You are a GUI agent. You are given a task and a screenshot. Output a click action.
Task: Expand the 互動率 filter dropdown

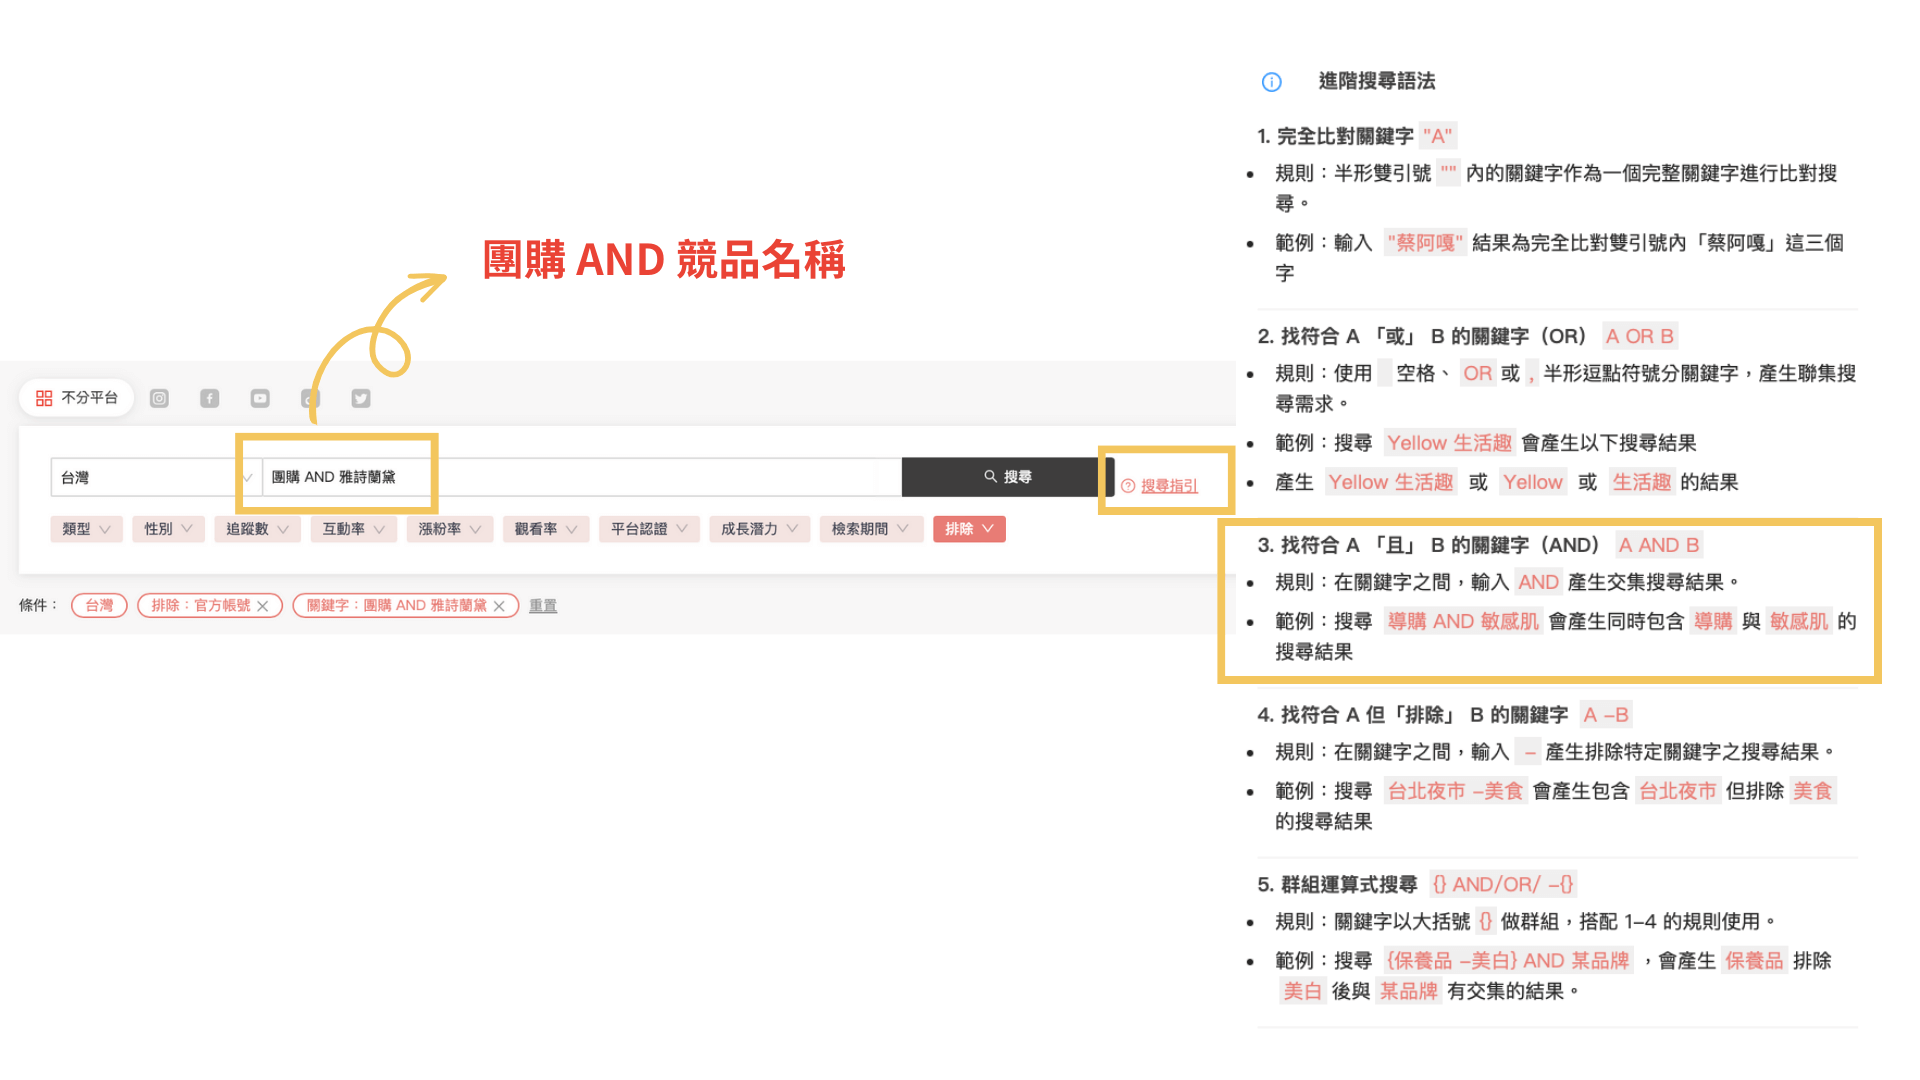pyautogui.click(x=353, y=529)
